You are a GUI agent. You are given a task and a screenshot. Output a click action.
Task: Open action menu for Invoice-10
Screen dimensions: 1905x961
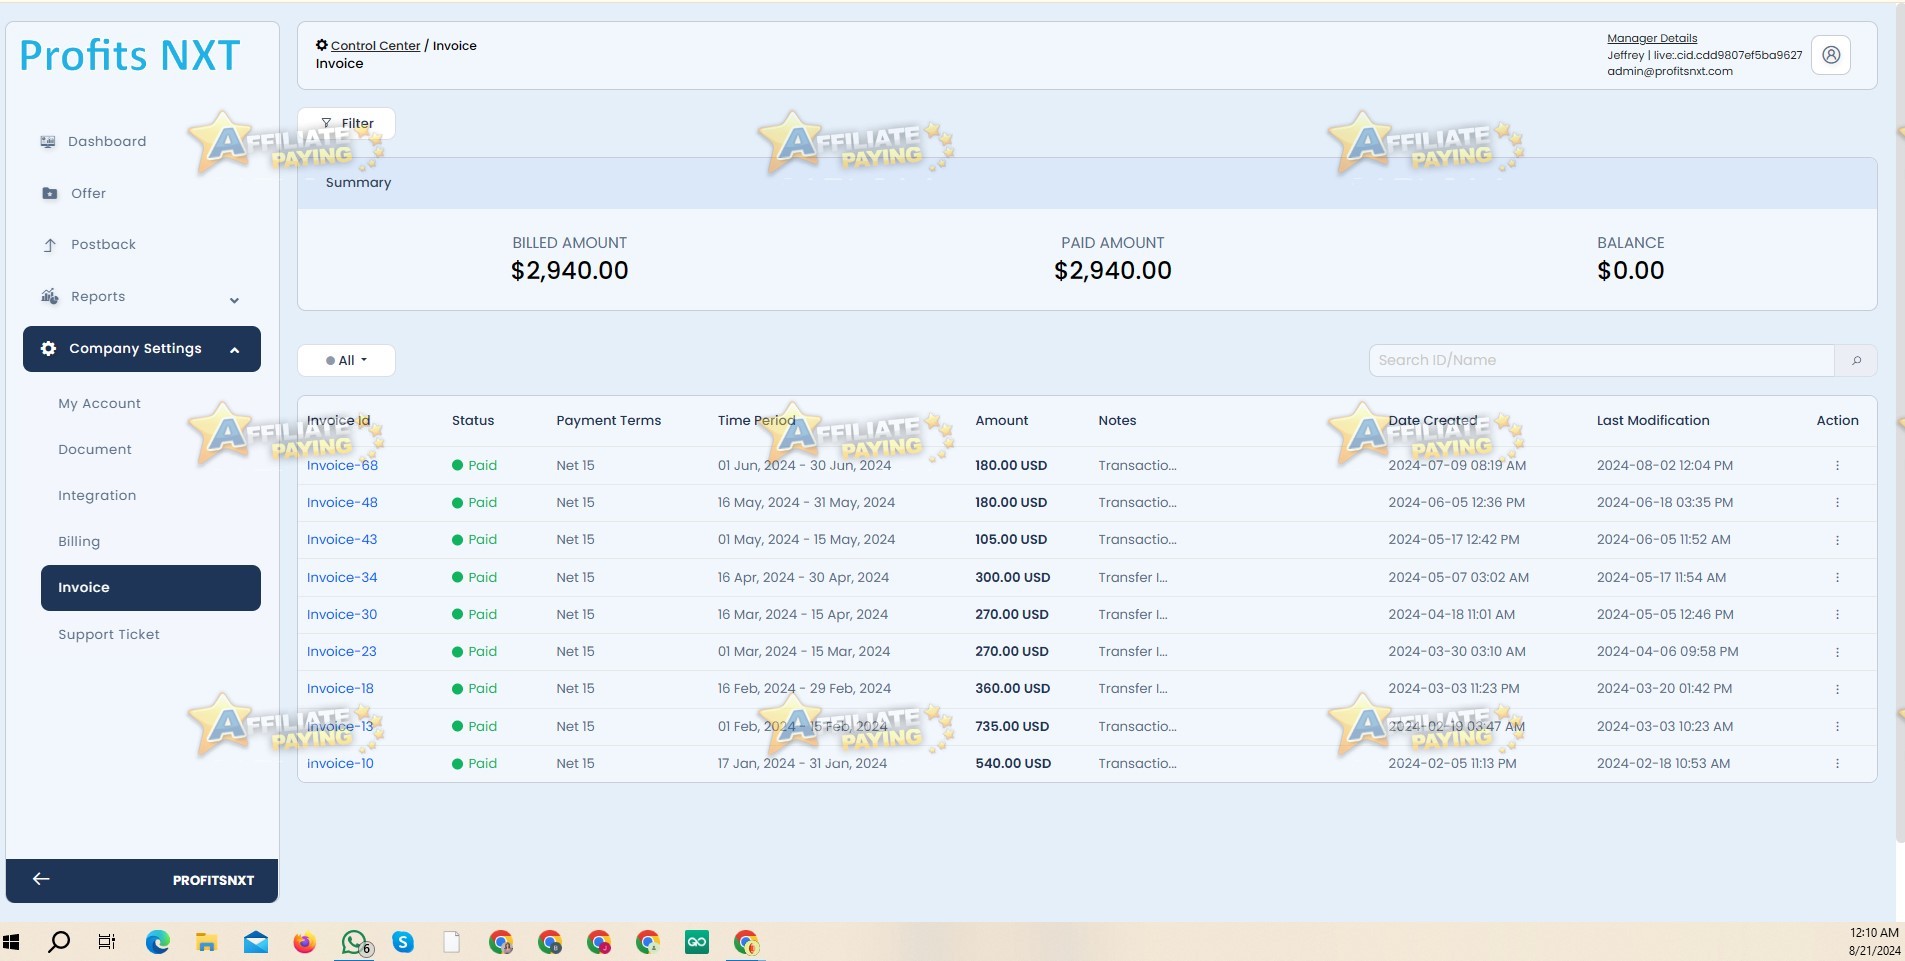click(x=1837, y=763)
